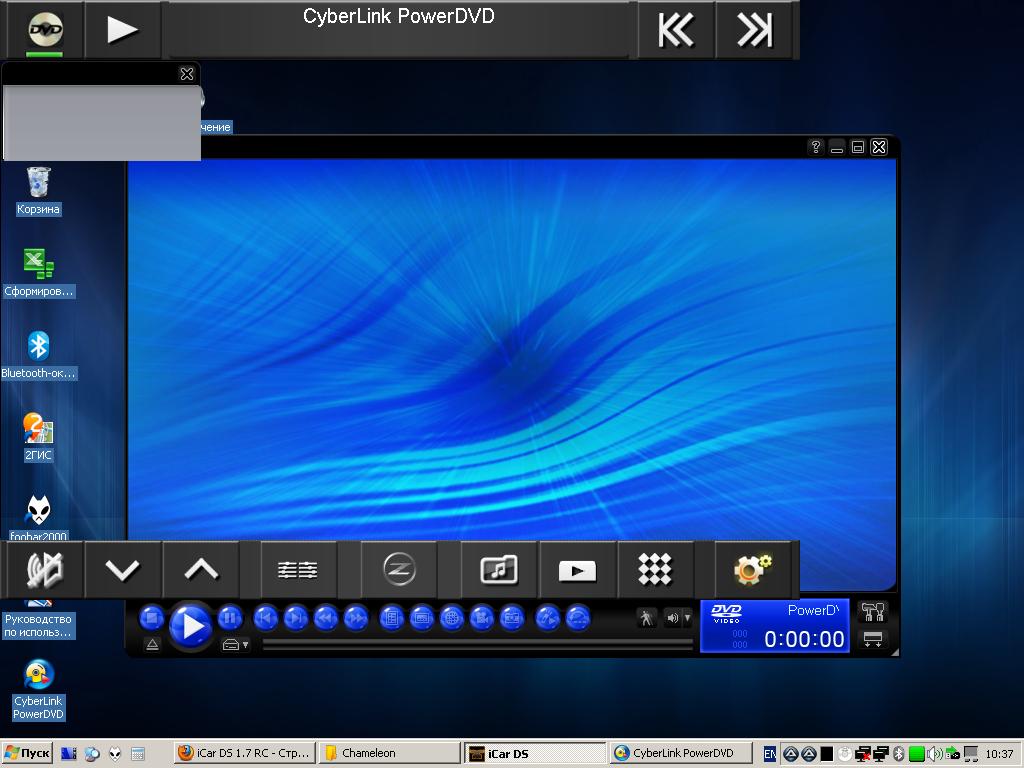This screenshot has height=768, width=1024.
Task: Click the up chevron in iCar bar
Action: [x=201, y=570]
